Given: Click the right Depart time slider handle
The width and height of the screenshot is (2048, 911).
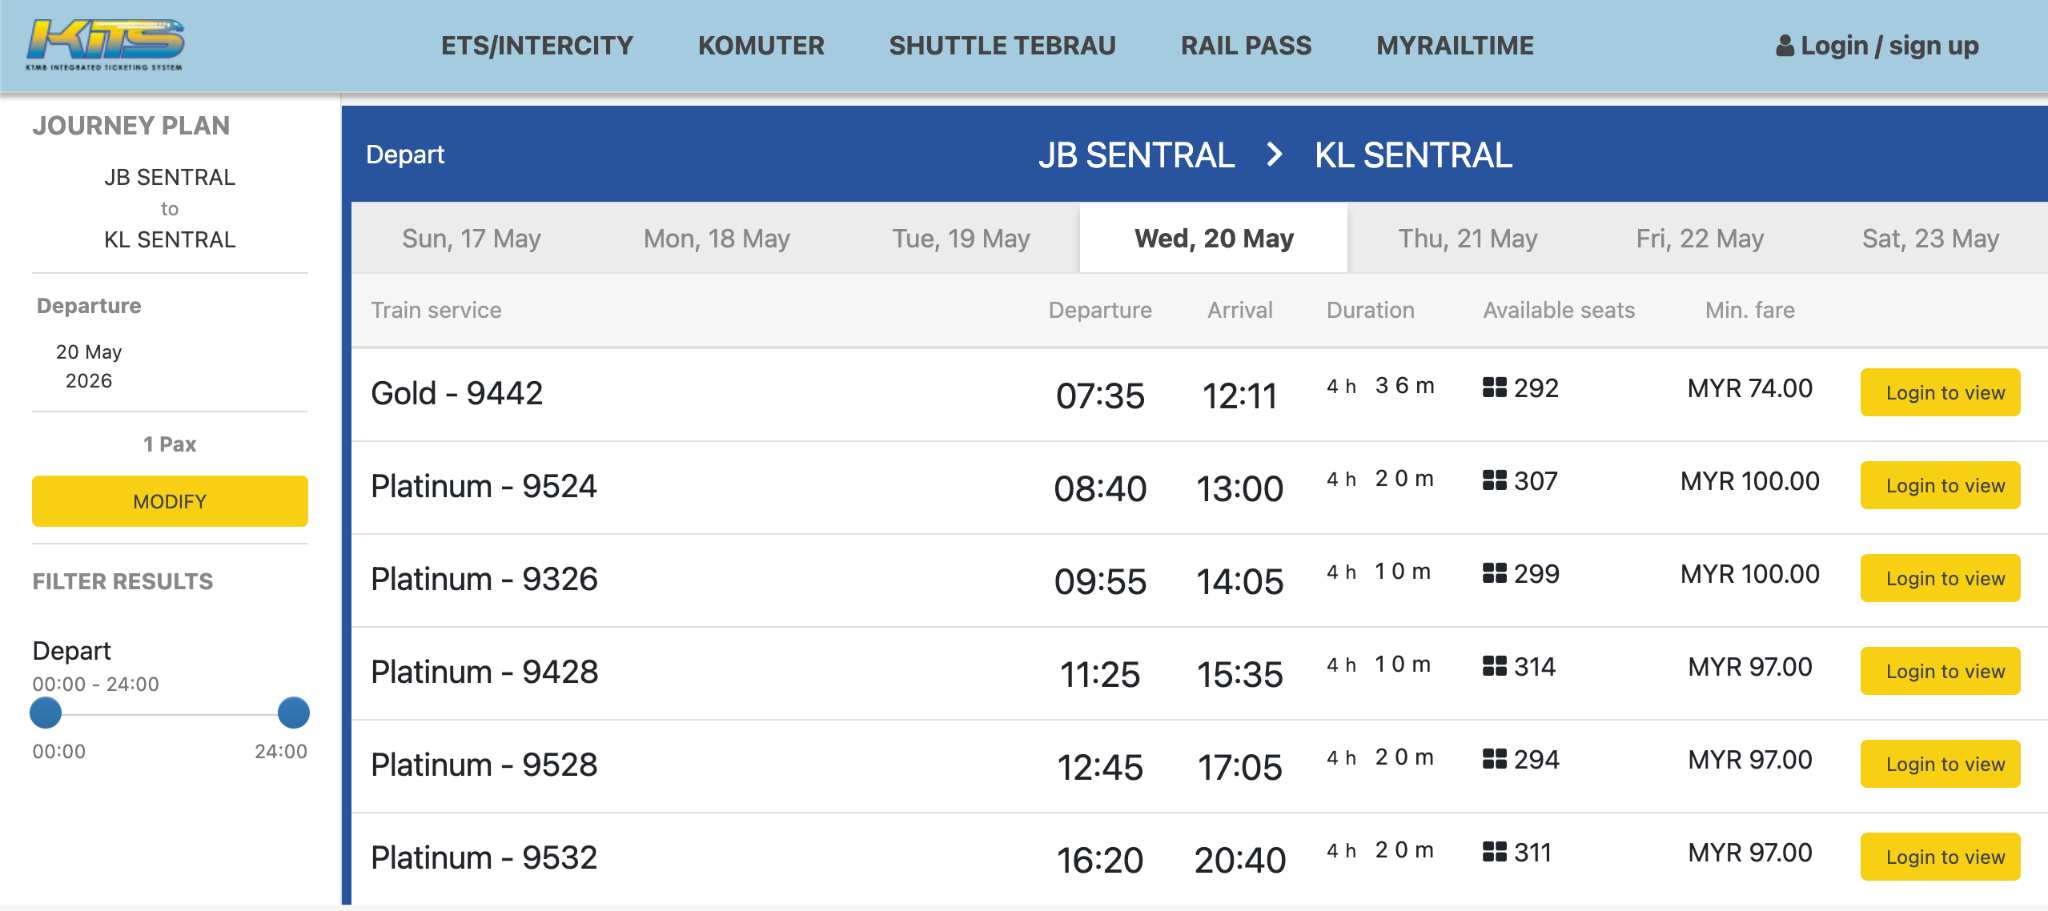Looking at the screenshot, I should pos(293,713).
